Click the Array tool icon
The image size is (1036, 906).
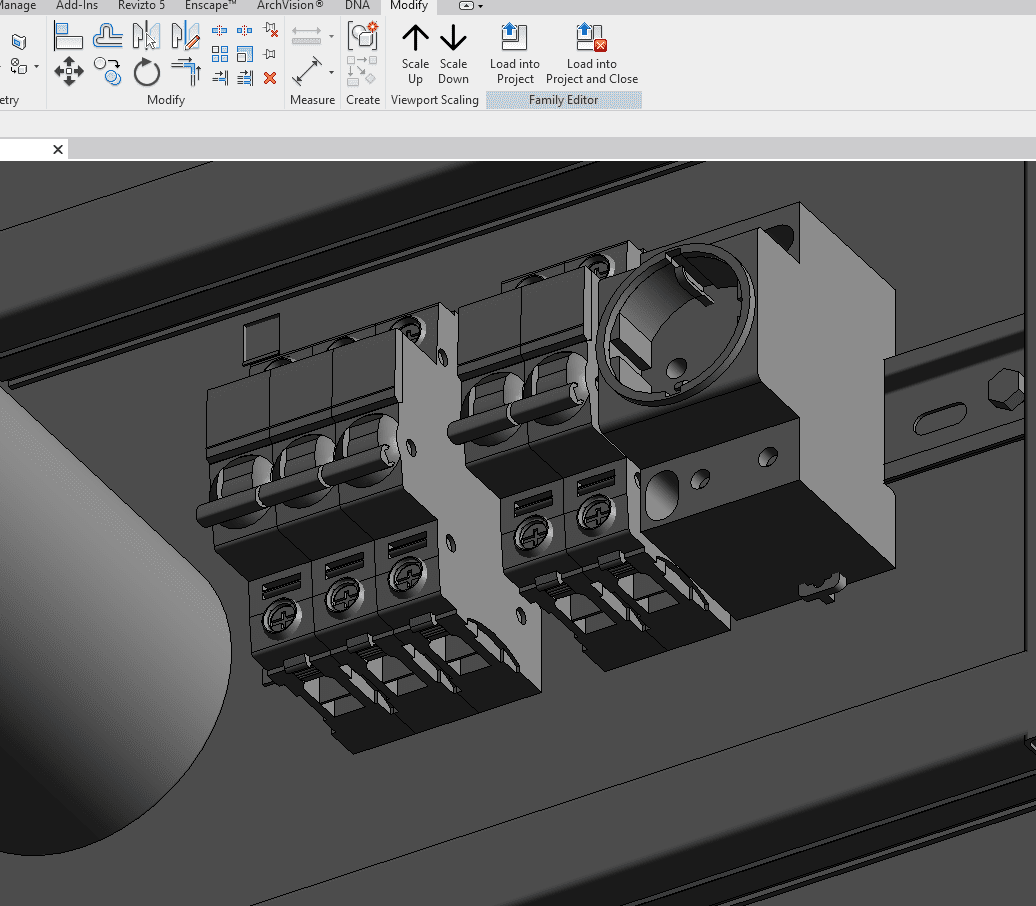(220, 54)
